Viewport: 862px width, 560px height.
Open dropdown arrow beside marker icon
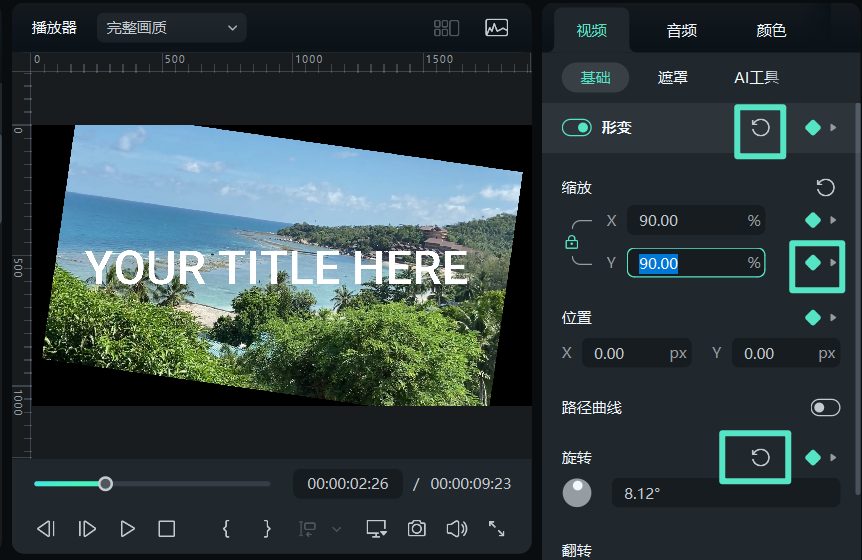click(x=337, y=529)
